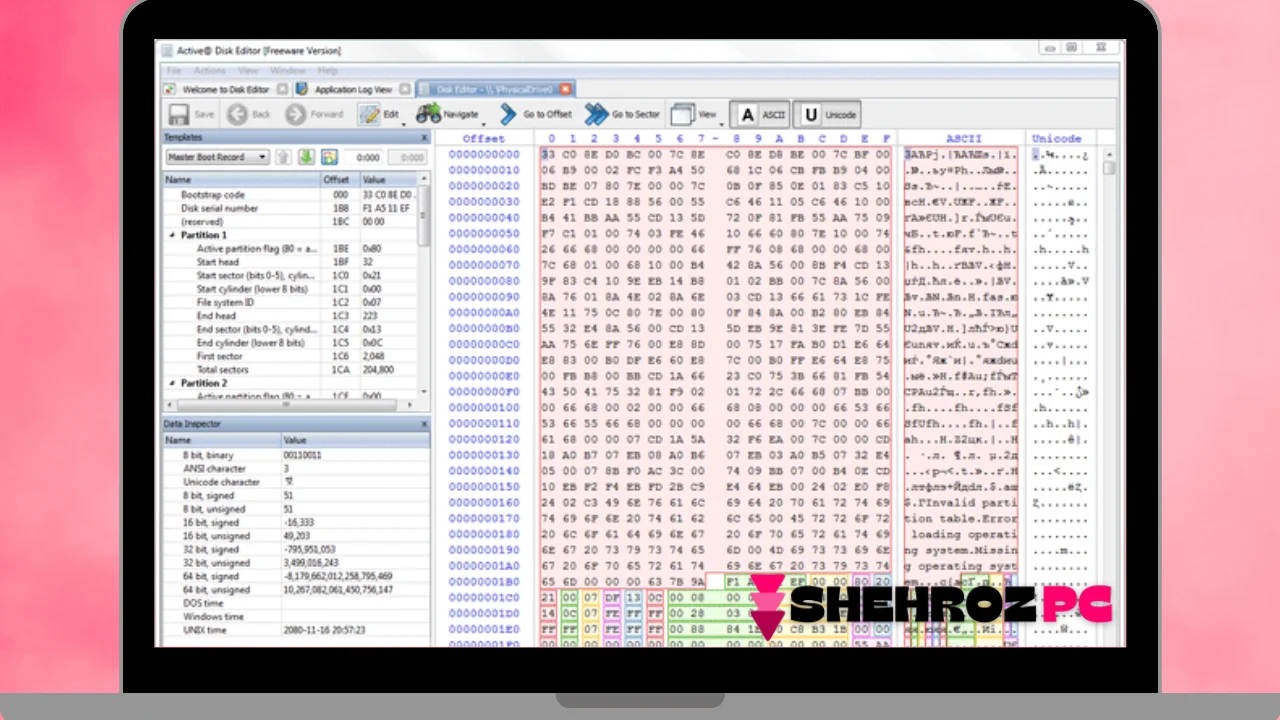Click the green down-arrow template button
Viewport: 1280px width, 720px height.
pos(306,157)
